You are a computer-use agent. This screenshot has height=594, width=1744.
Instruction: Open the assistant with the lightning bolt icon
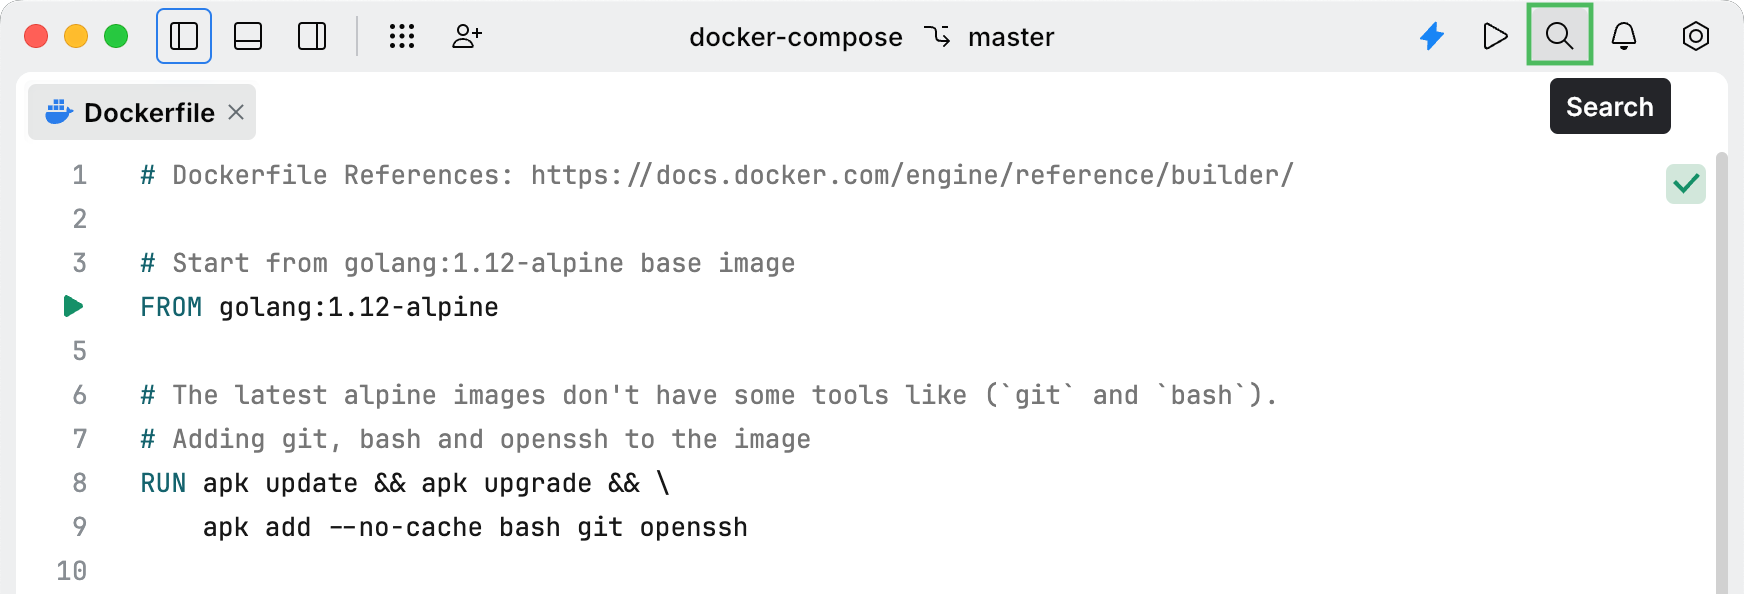(x=1432, y=36)
